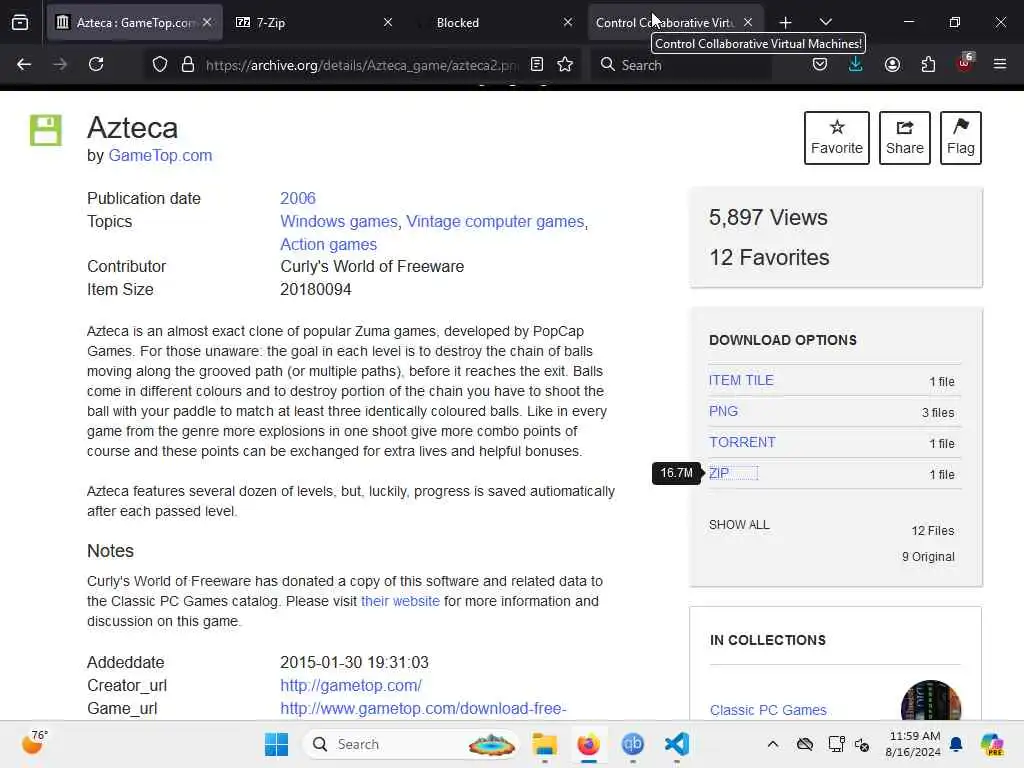1024x768 pixels.
Task: Open the 'their website' link in Notes
Action: click(400, 601)
